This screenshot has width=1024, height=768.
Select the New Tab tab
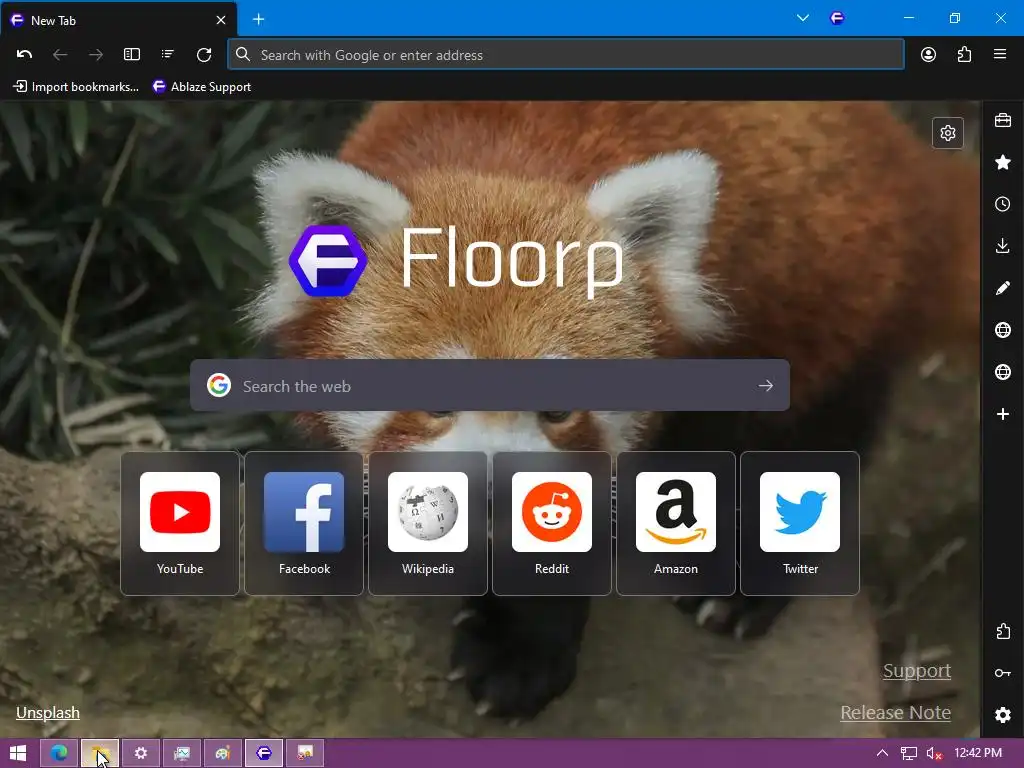coord(118,20)
